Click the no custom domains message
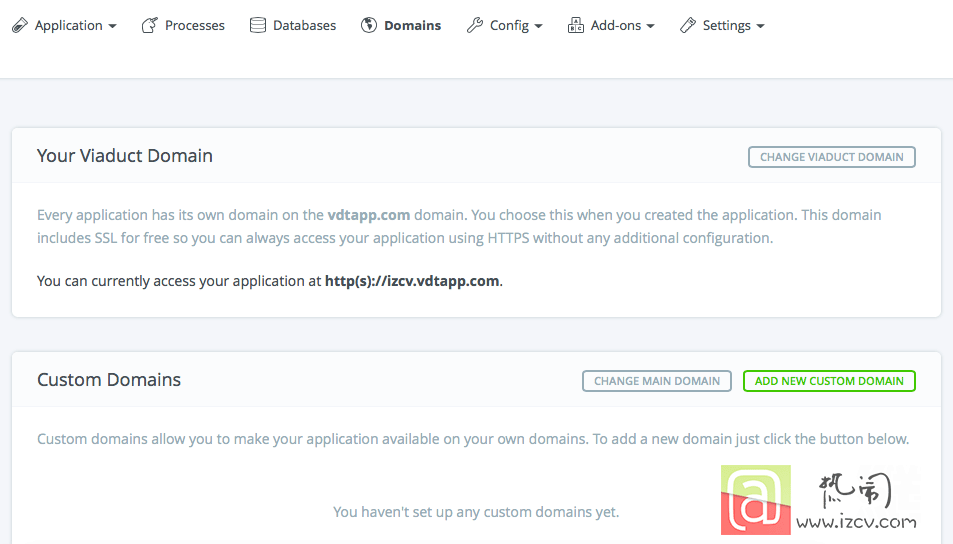 coord(476,512)
